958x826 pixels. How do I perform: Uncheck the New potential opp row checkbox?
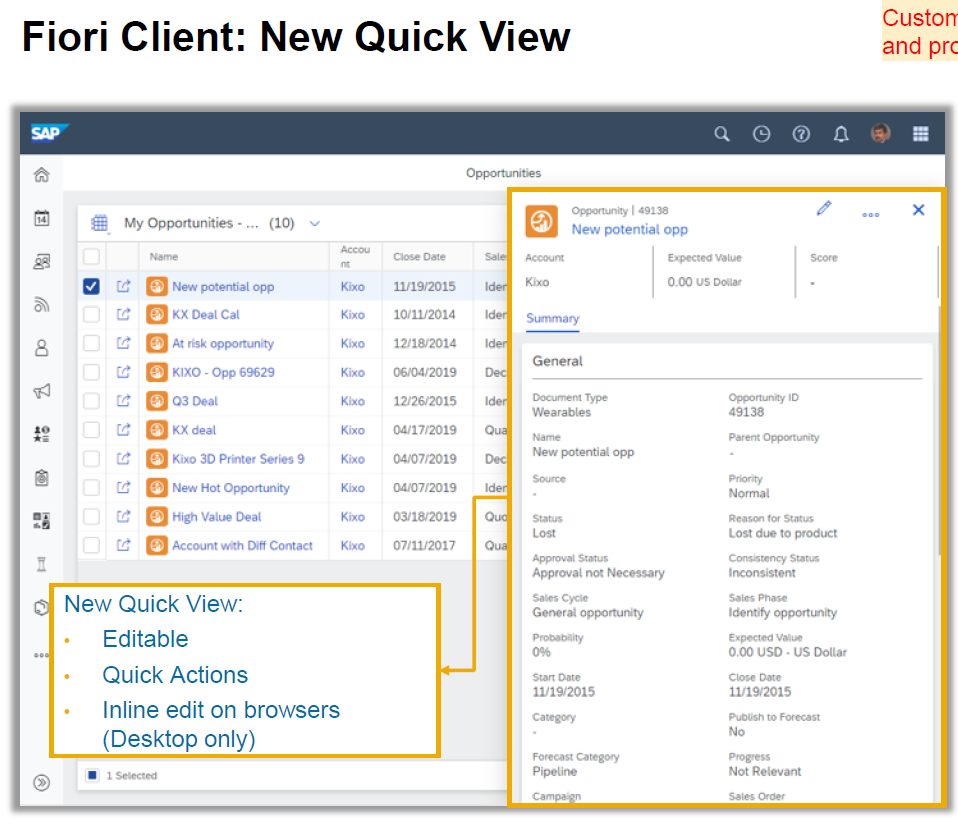92,286
